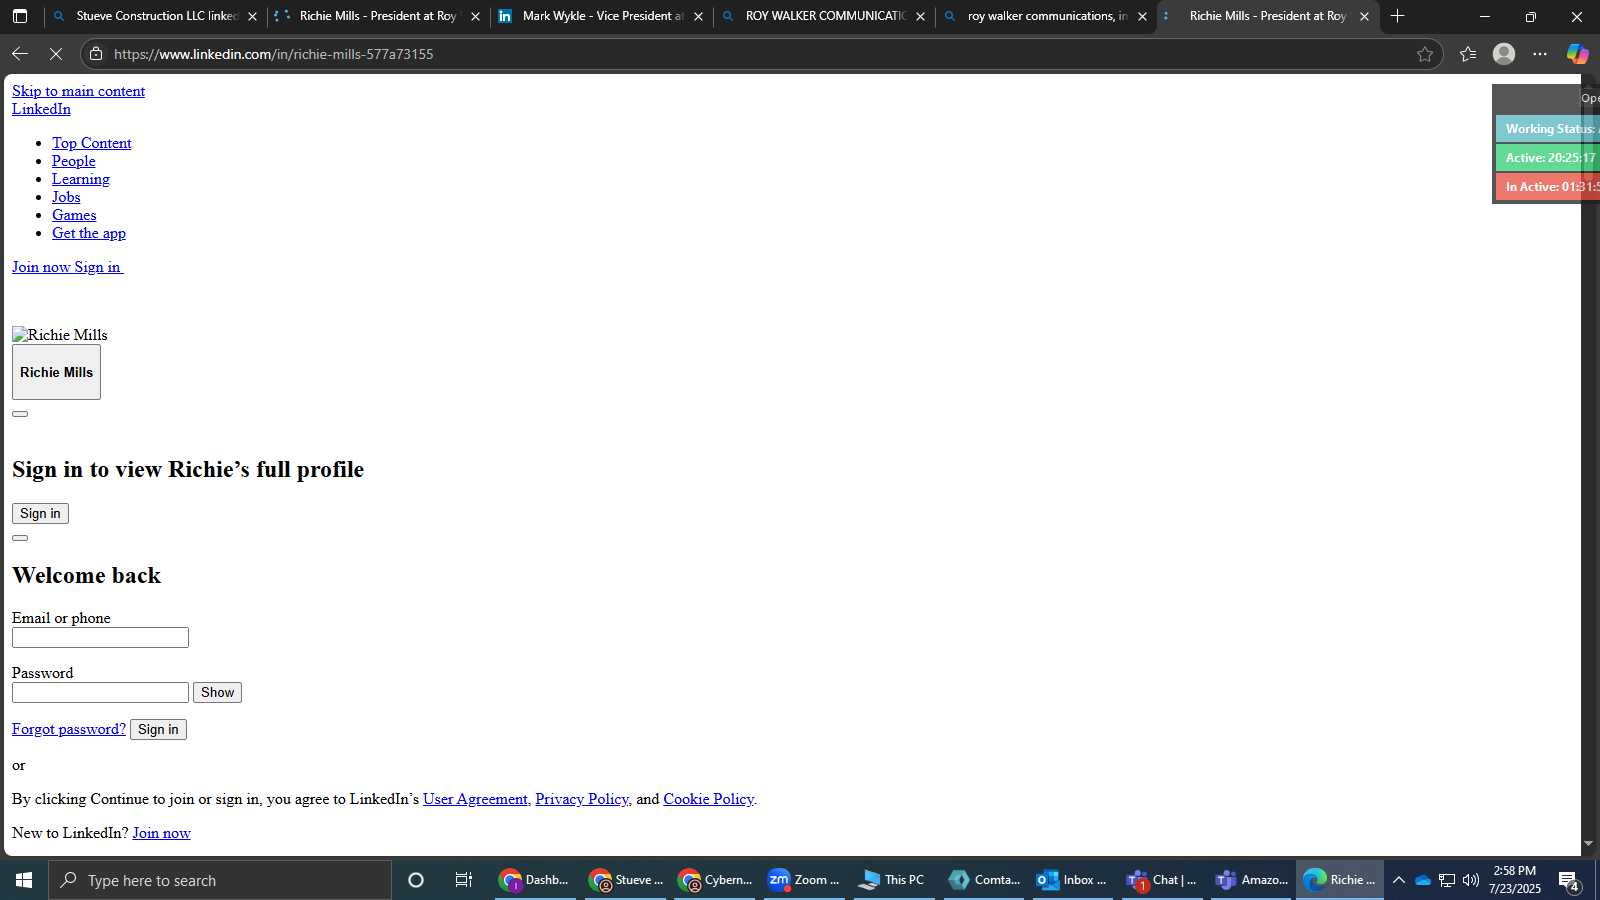Focus the Password field
The width and height of the screenshot is (1600, 900).
point(100,692)
